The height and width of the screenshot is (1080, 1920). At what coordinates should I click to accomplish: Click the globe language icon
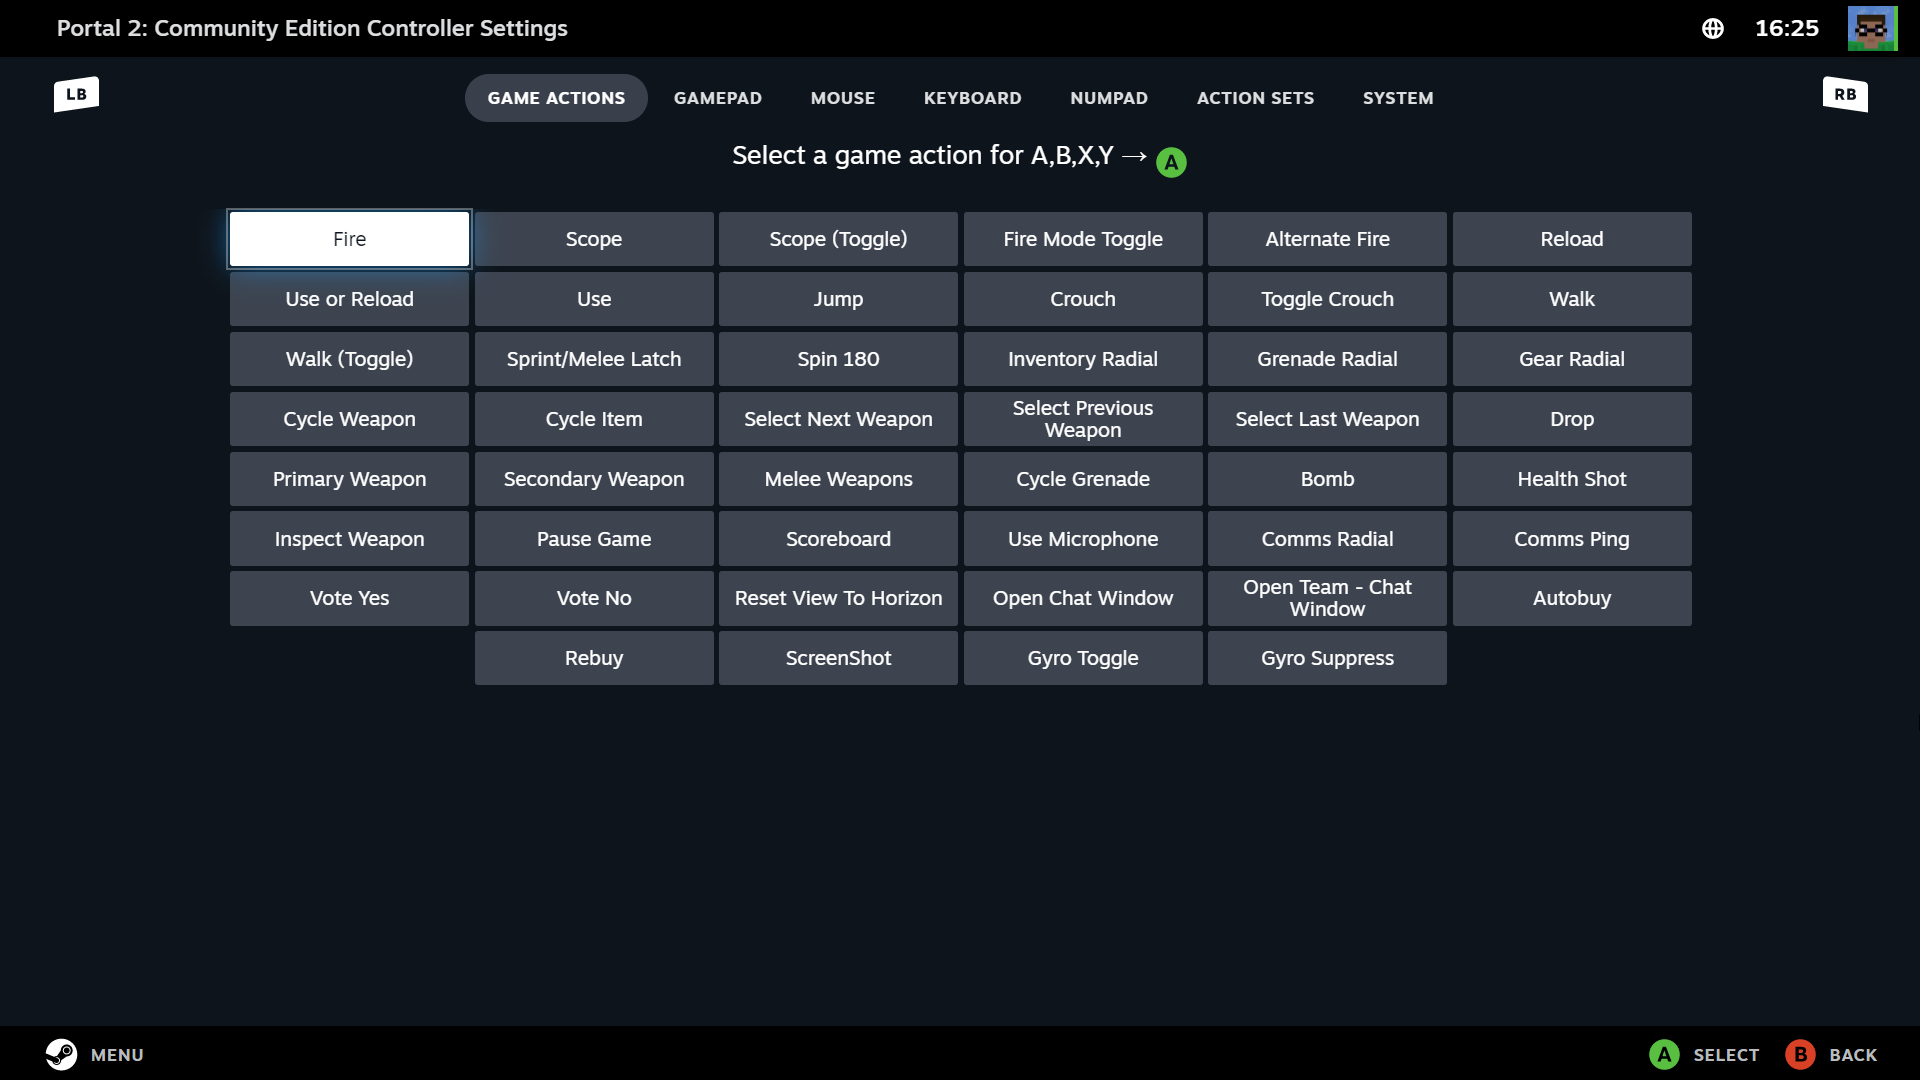1712,29
